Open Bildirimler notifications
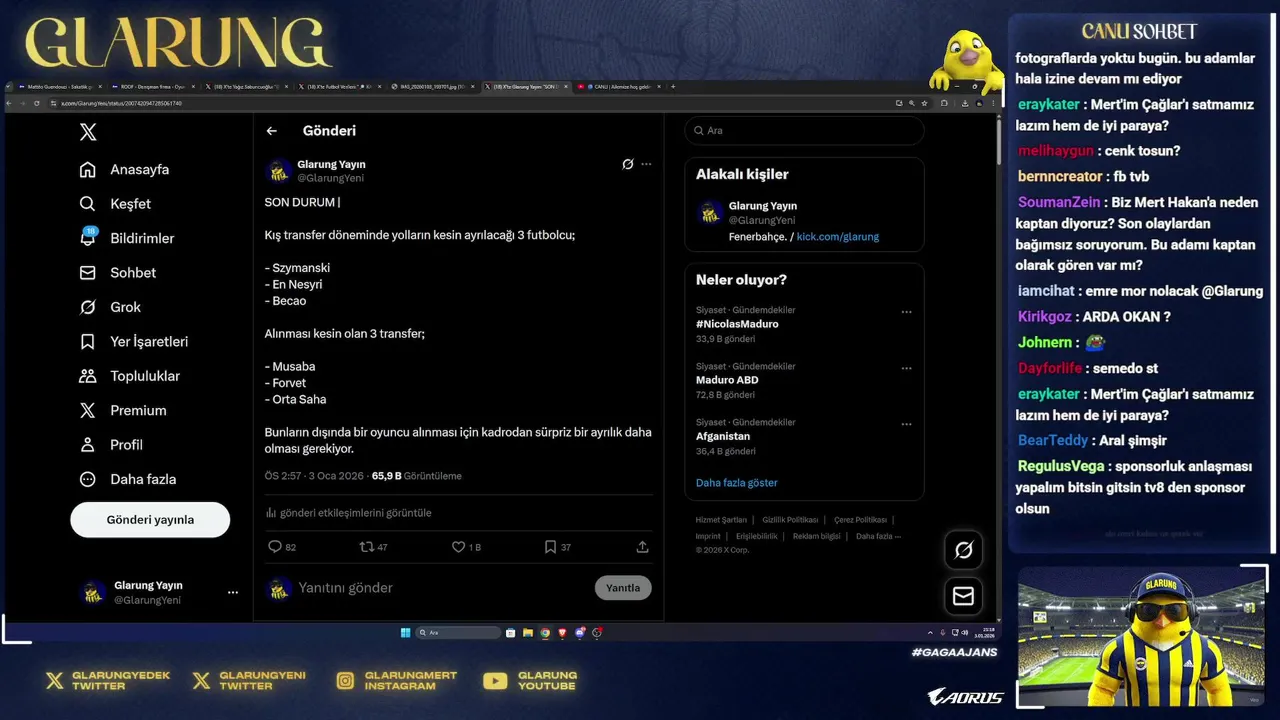The width and height of the screenshot is (1280, 720). pyautogui.click(x=127, y=238)
